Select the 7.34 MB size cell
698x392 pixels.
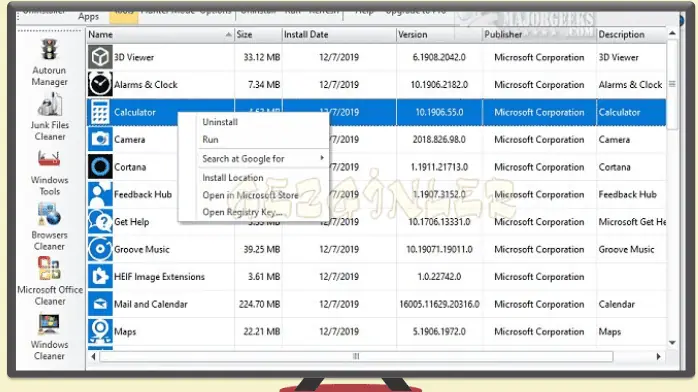[264, 85]
